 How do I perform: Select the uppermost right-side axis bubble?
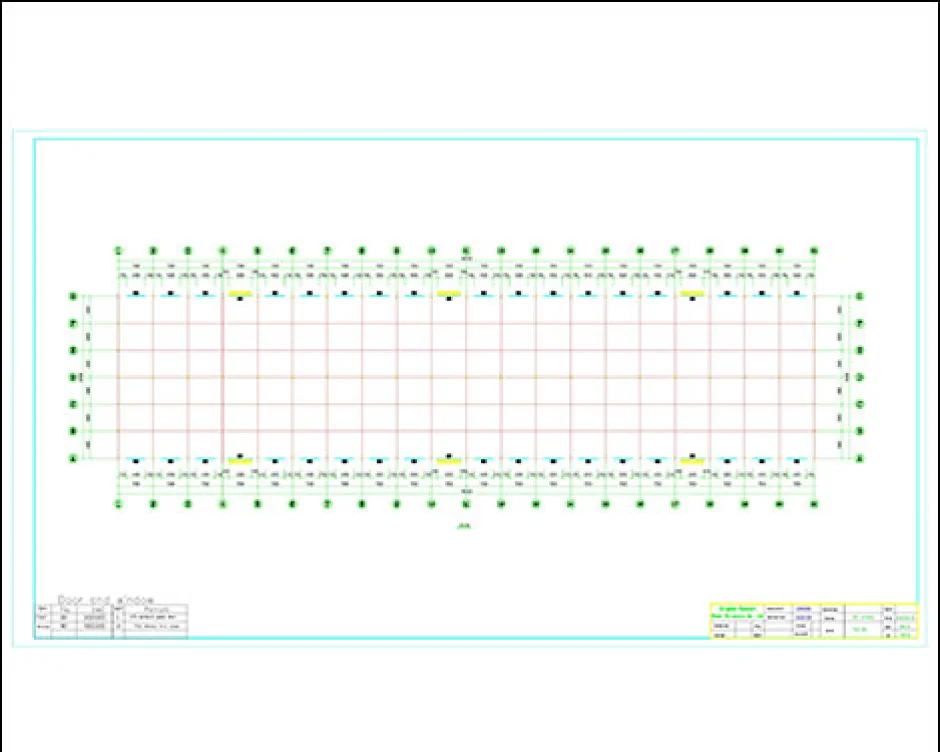[860, 296]
